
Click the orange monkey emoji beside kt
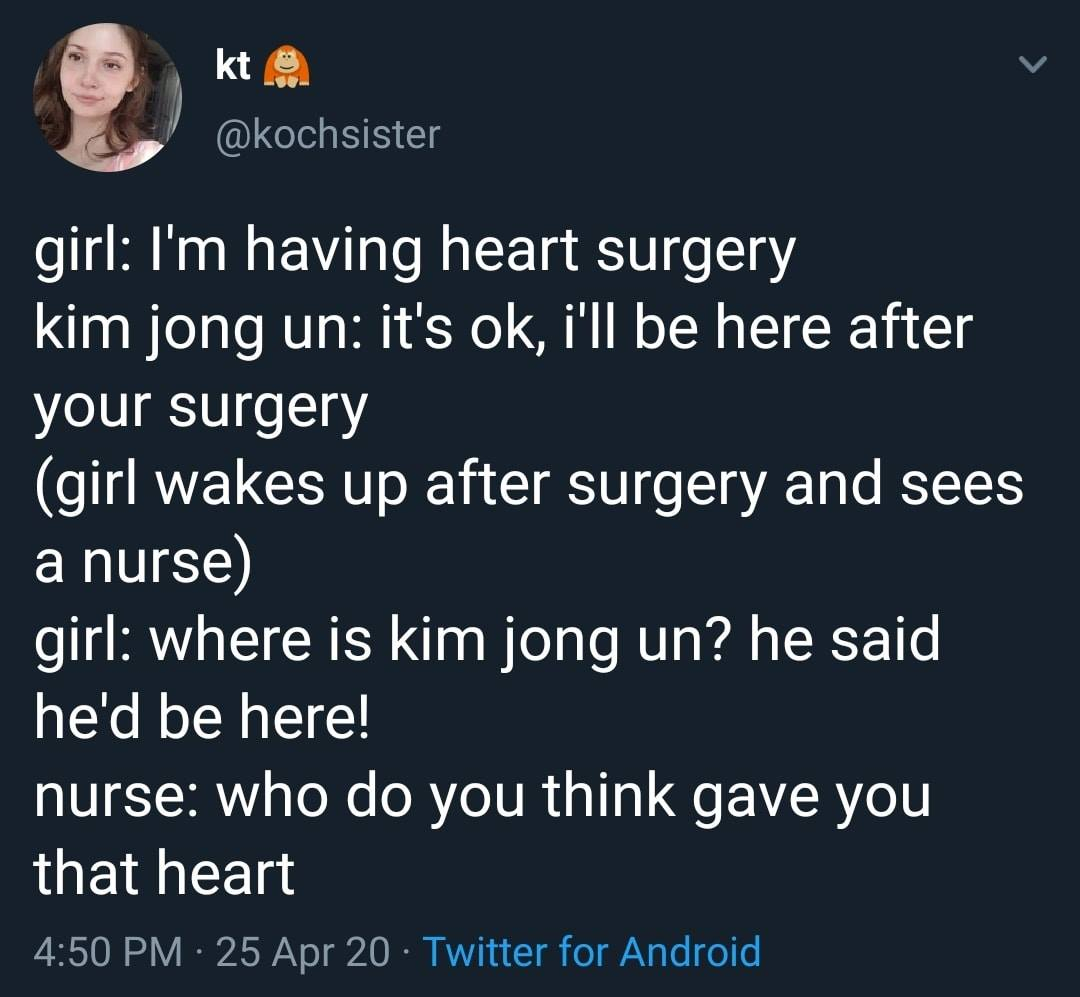coord(284,66)
